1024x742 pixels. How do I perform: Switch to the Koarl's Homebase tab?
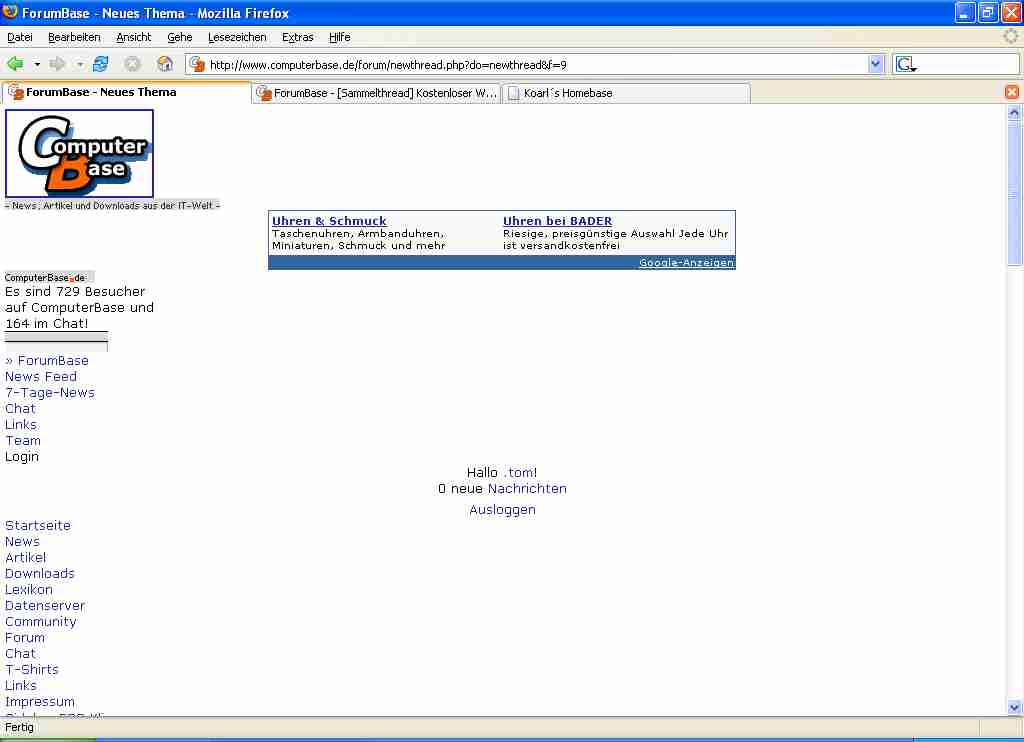point(626,93)
